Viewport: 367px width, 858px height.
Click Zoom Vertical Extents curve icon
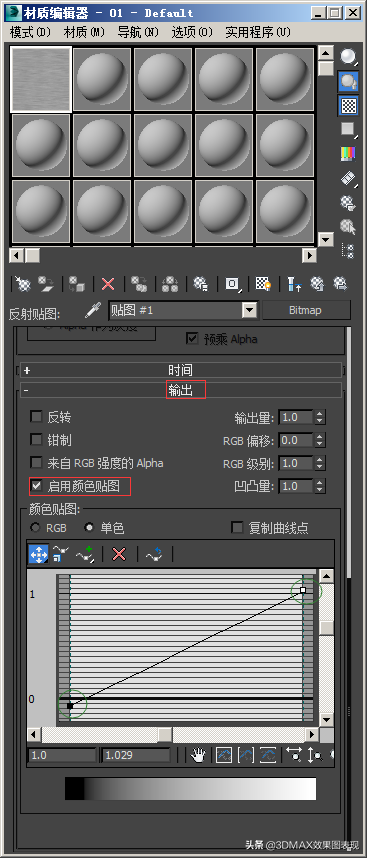click(267, 756)
